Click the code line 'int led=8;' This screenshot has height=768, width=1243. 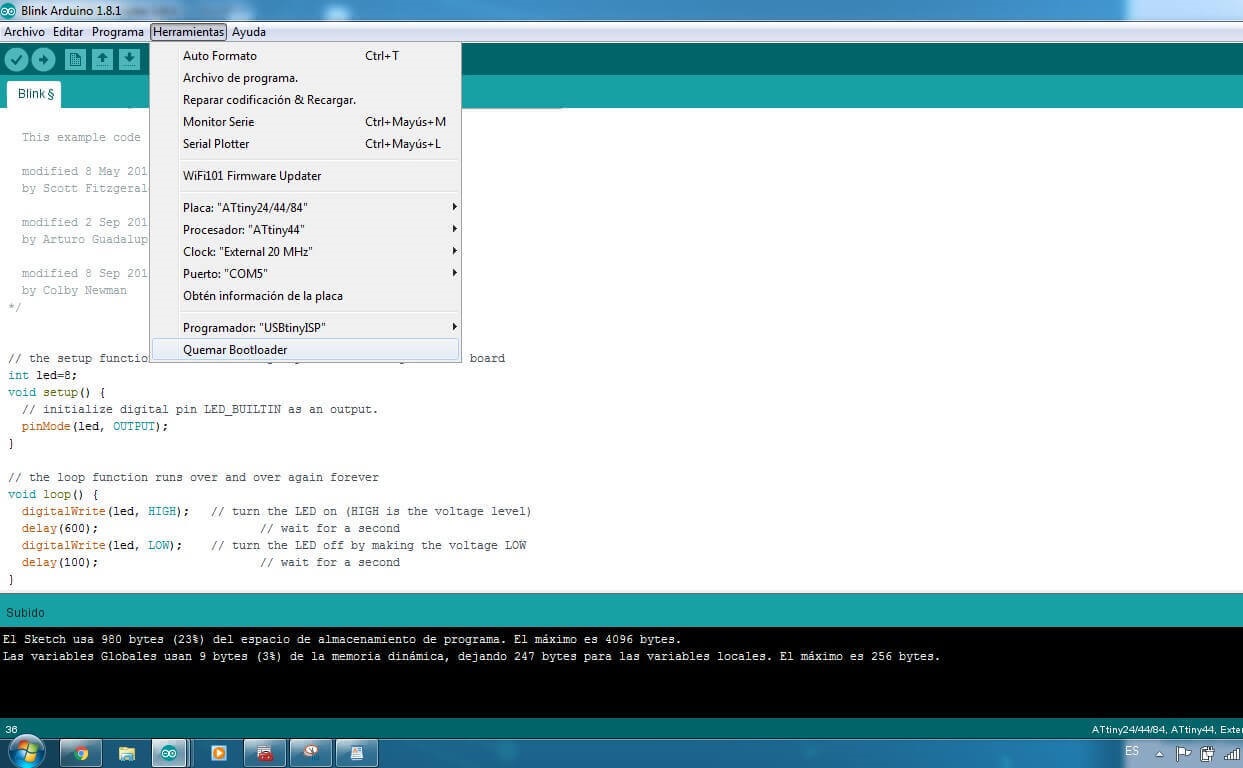coord(42,375)
